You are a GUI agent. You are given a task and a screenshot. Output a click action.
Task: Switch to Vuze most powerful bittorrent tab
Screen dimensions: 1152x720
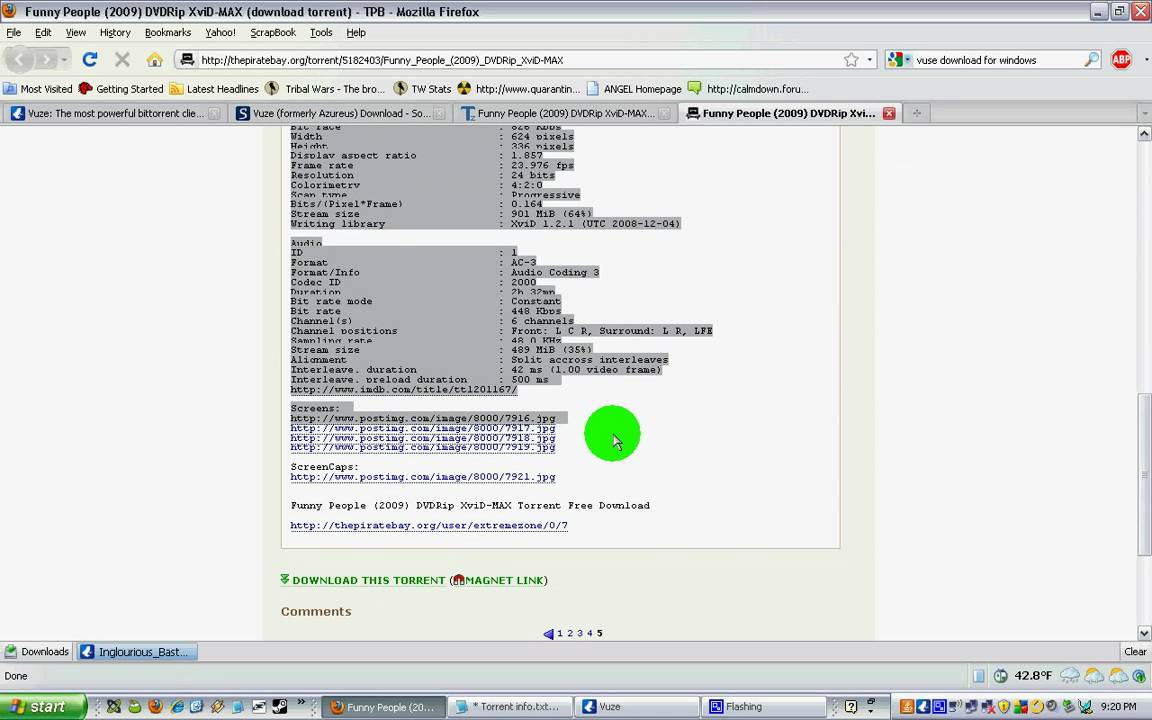[115, 113]
